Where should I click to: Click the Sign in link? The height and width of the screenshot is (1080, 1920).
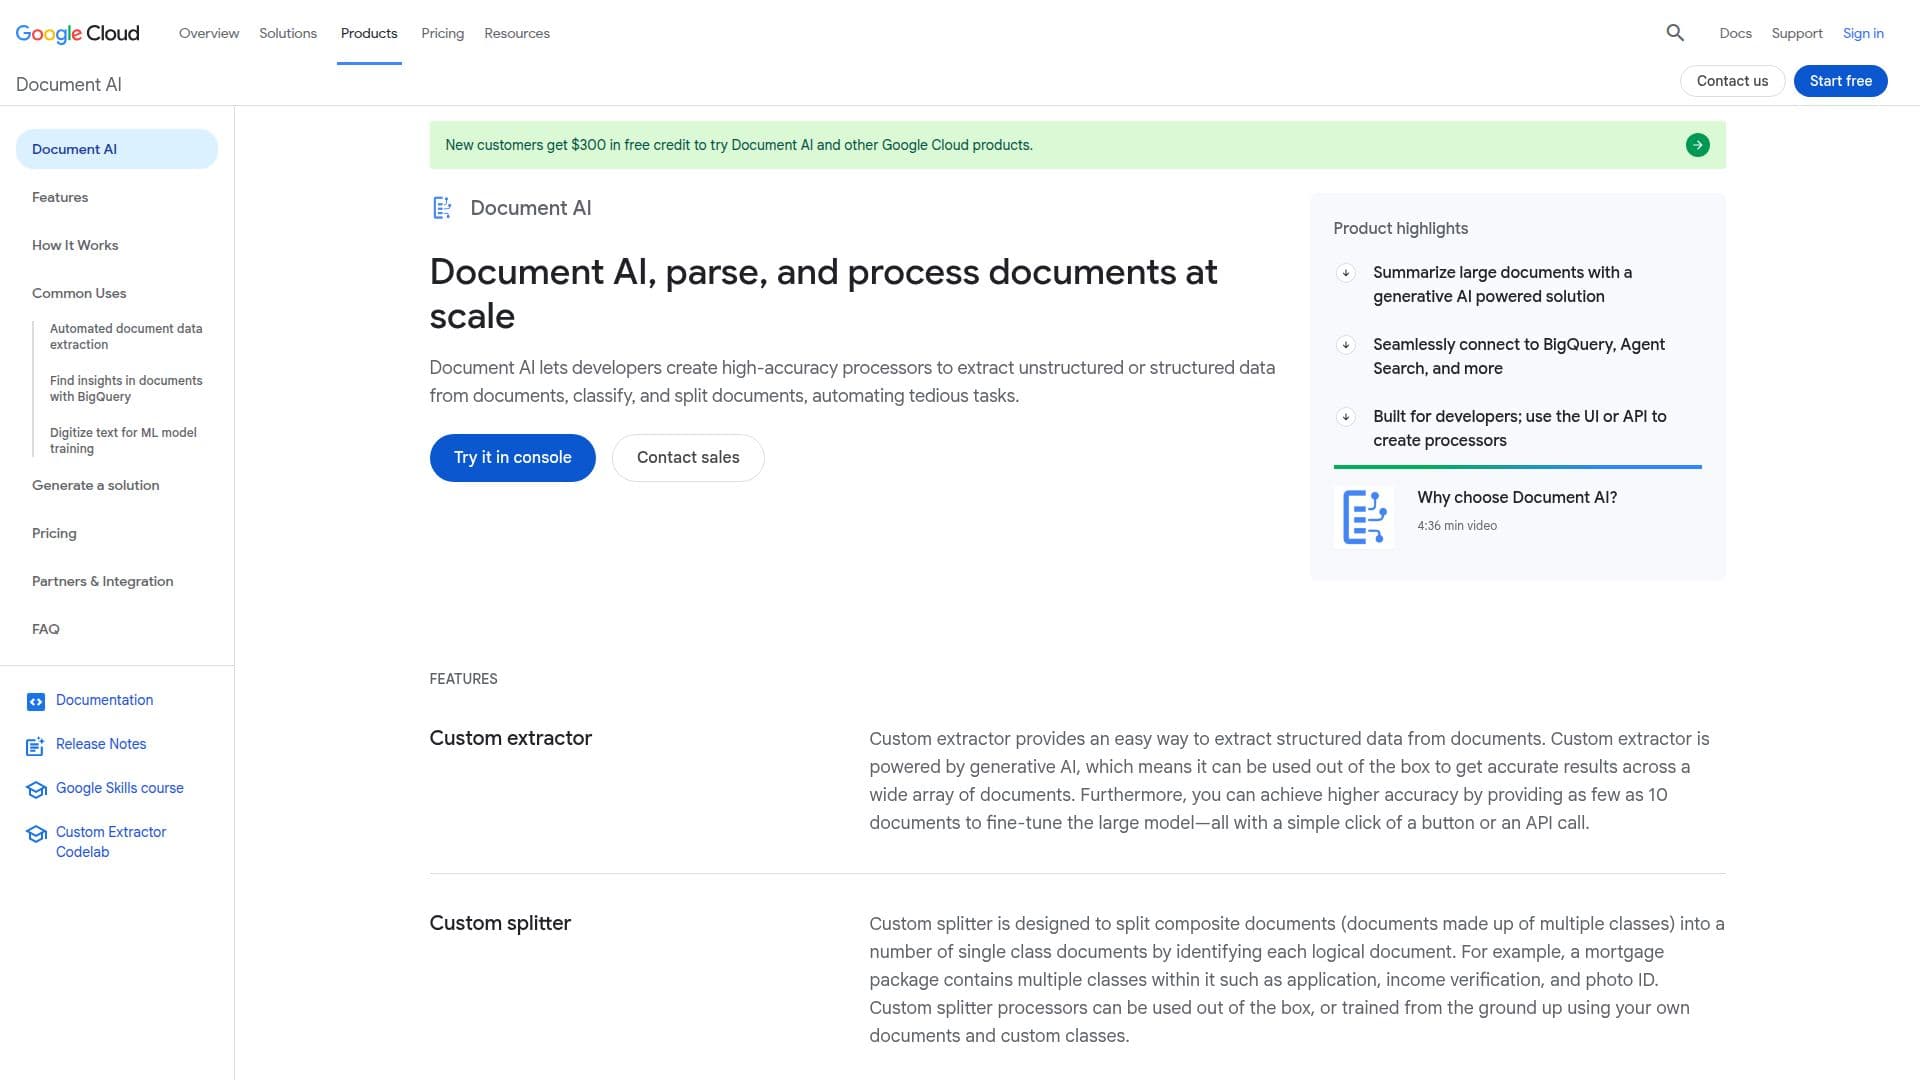pos(1863,33)
